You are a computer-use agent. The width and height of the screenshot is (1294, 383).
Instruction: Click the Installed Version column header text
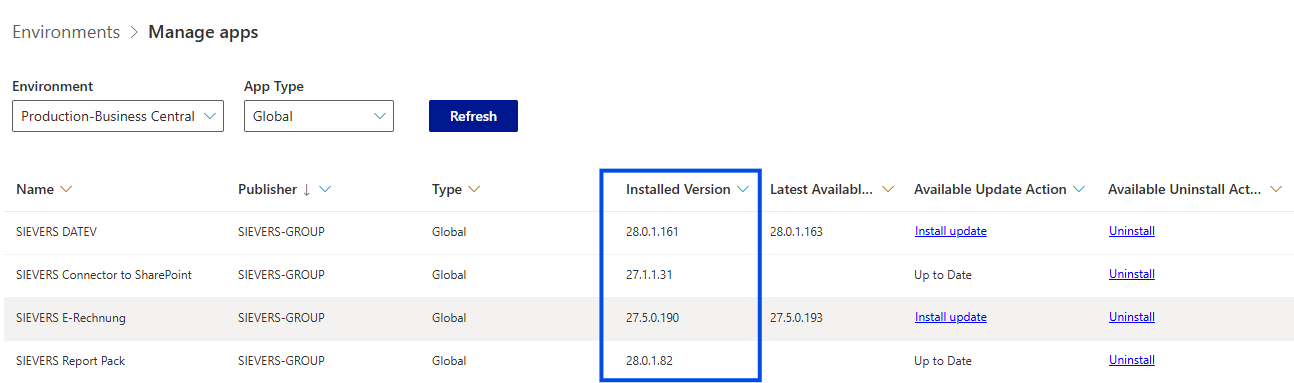coord(678,189)
